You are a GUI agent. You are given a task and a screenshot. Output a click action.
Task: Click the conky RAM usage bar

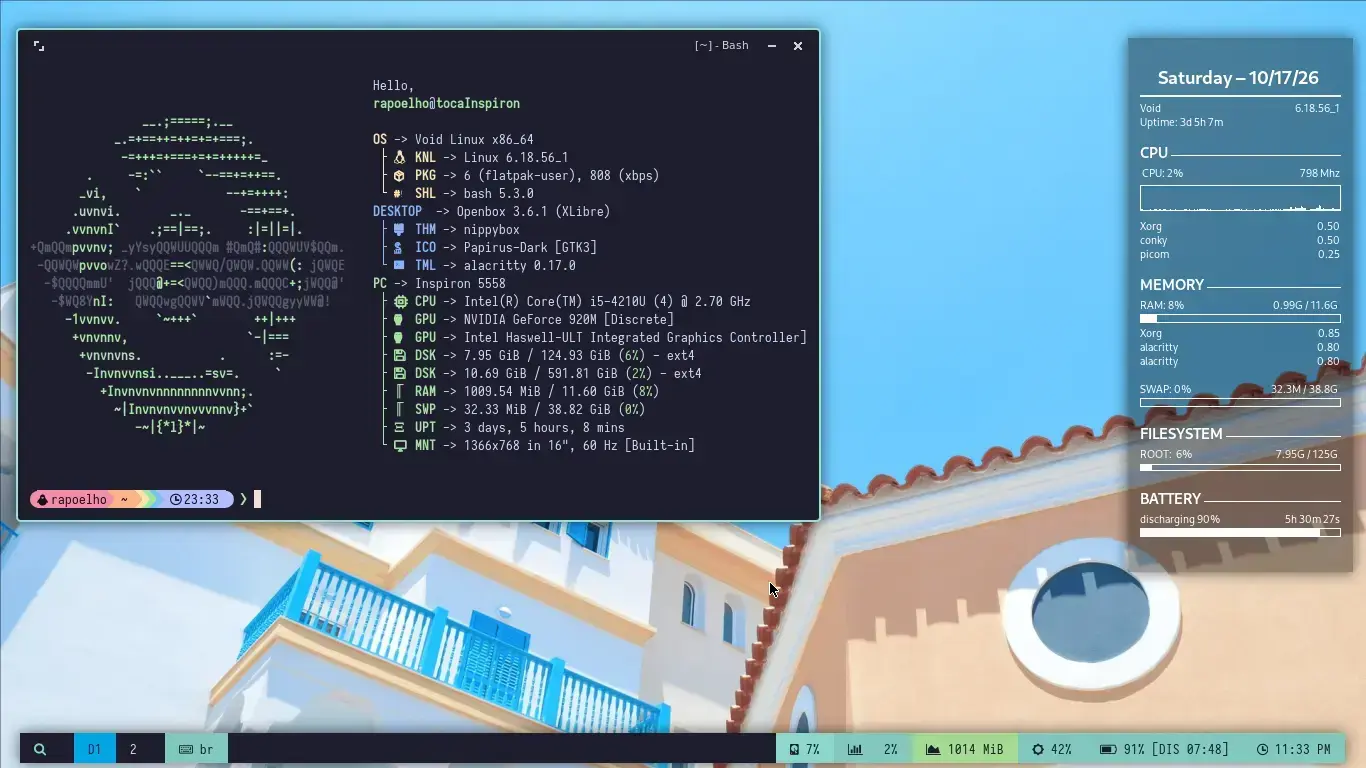(1240, 318)
